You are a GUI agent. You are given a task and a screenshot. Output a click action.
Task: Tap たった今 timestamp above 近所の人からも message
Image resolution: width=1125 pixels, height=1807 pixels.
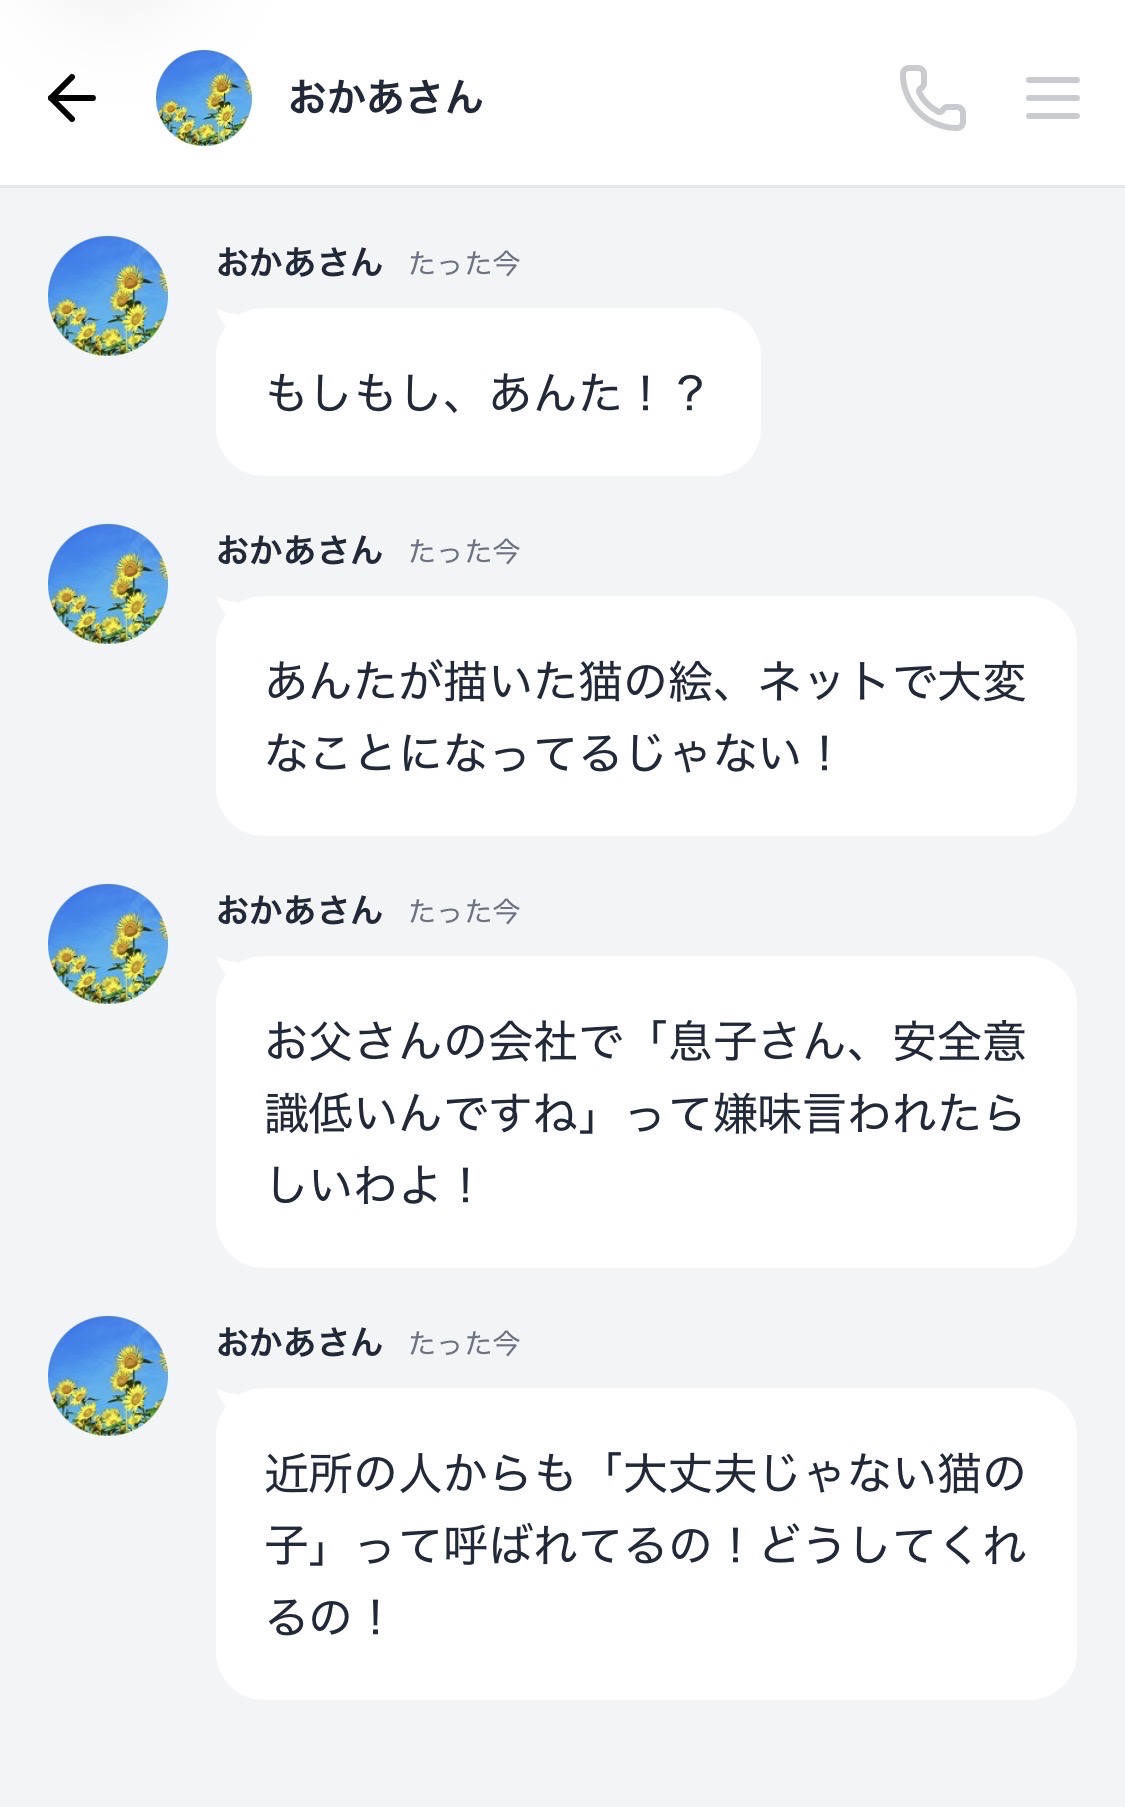(464, 1344)
